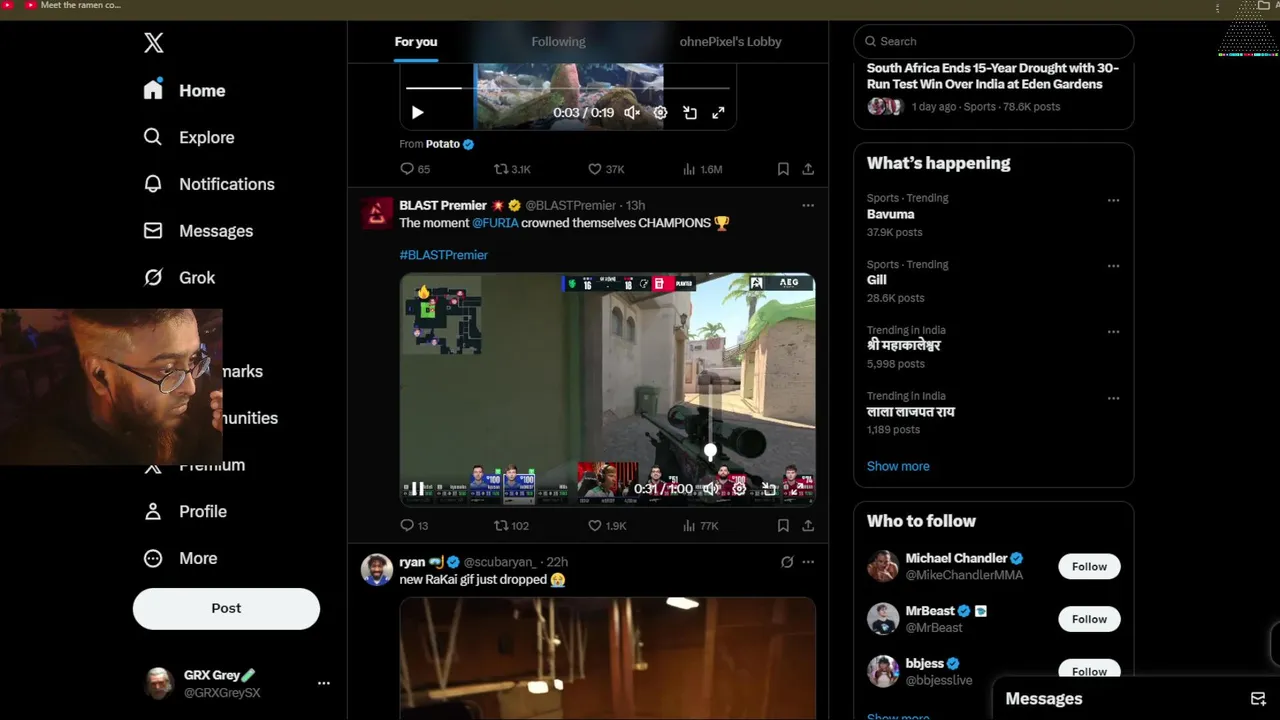Open the @FURIA mention link
Screen dimensions: 1280x720
point(495,223)
